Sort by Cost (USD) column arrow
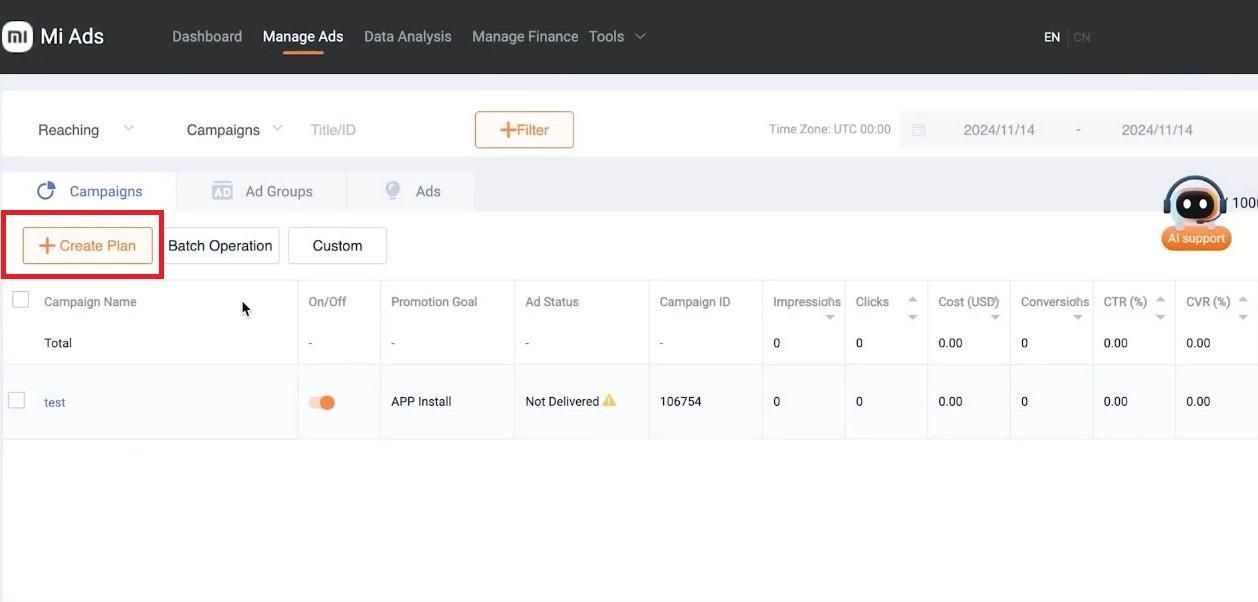This screenshot has height=602, width=1258. click(995, 316)
